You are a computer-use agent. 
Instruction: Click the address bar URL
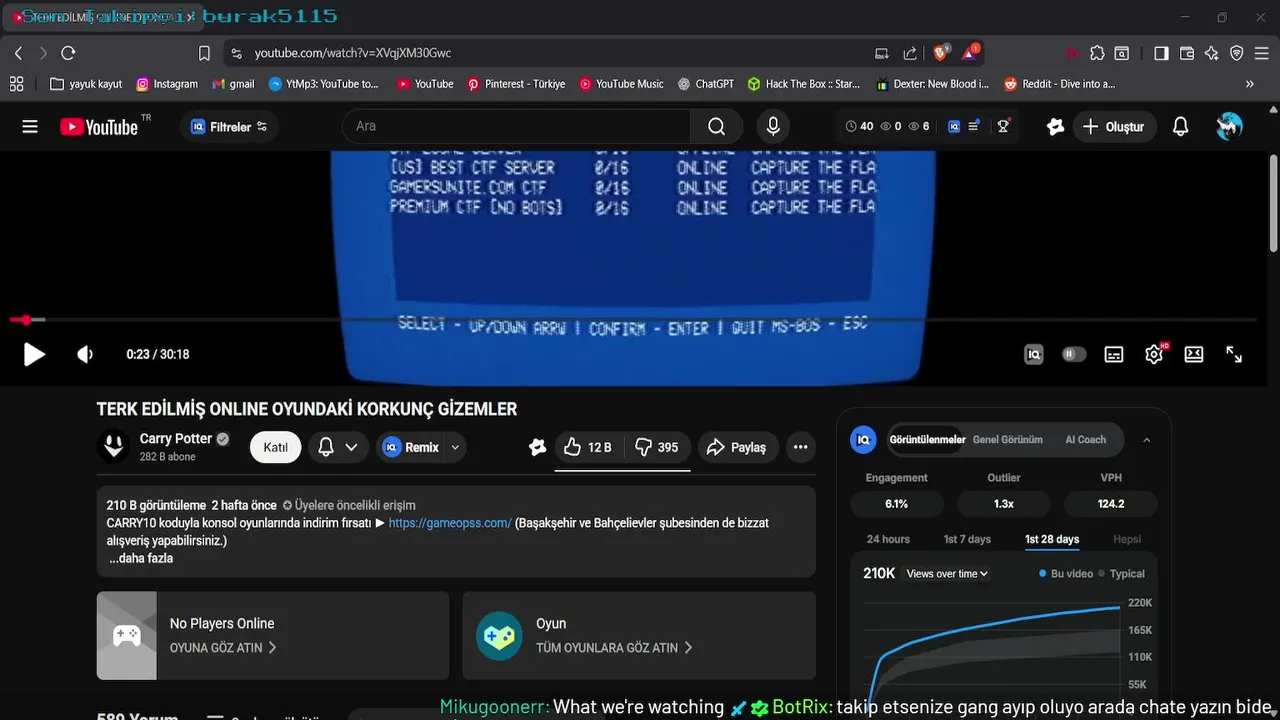pos(352,53)
